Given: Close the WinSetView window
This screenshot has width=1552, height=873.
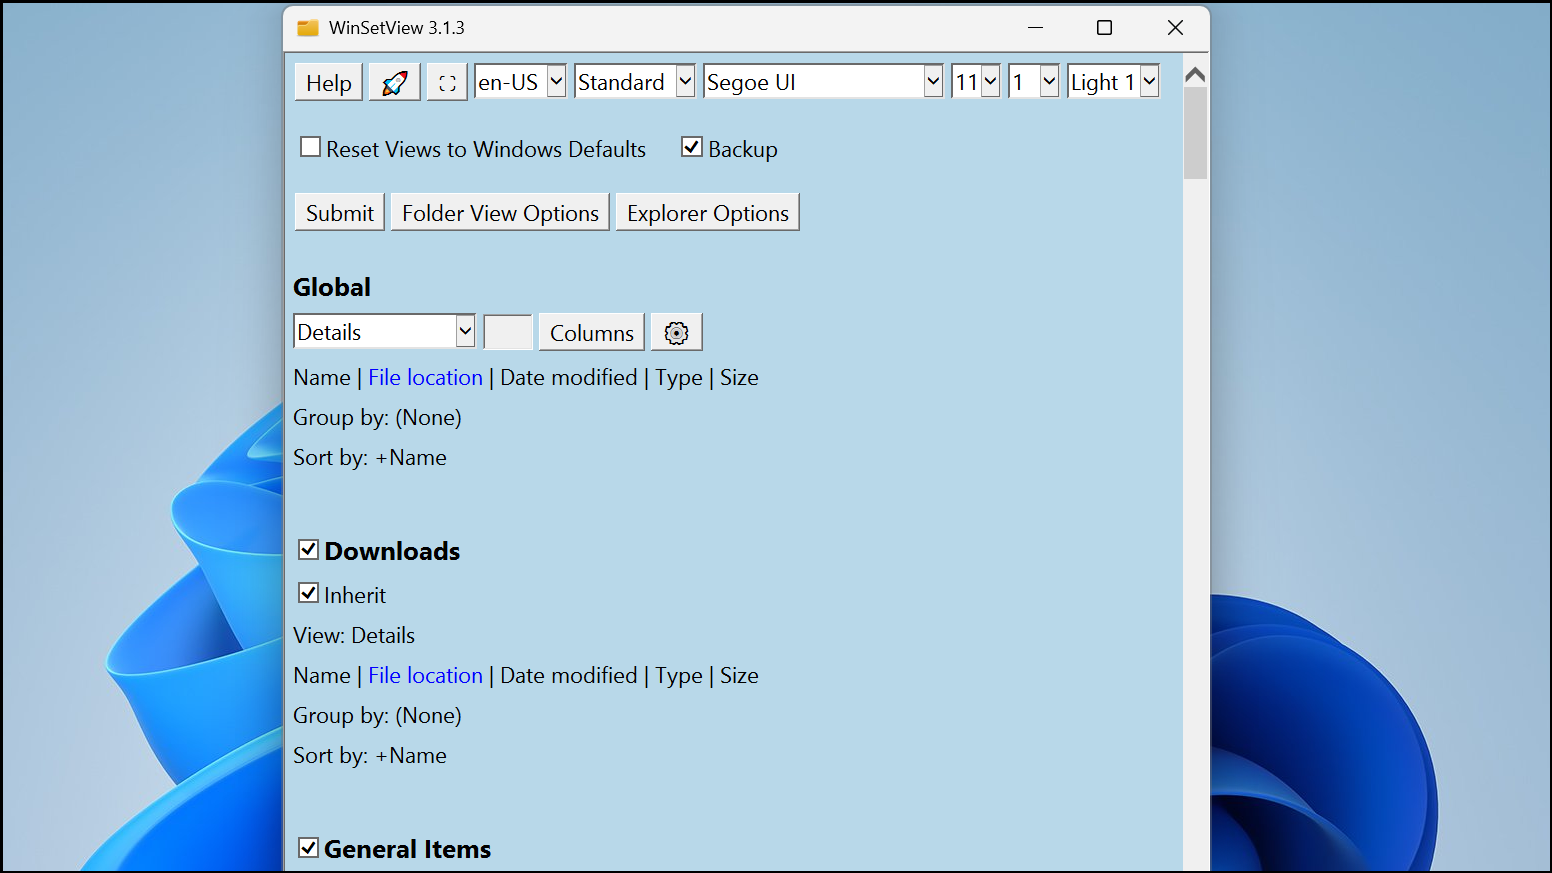Looking at the screenshot, I should tap(1175, 28).
